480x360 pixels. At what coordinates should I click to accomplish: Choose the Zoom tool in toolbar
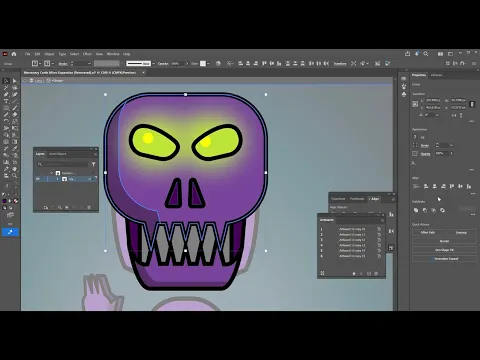coord(15,175)
